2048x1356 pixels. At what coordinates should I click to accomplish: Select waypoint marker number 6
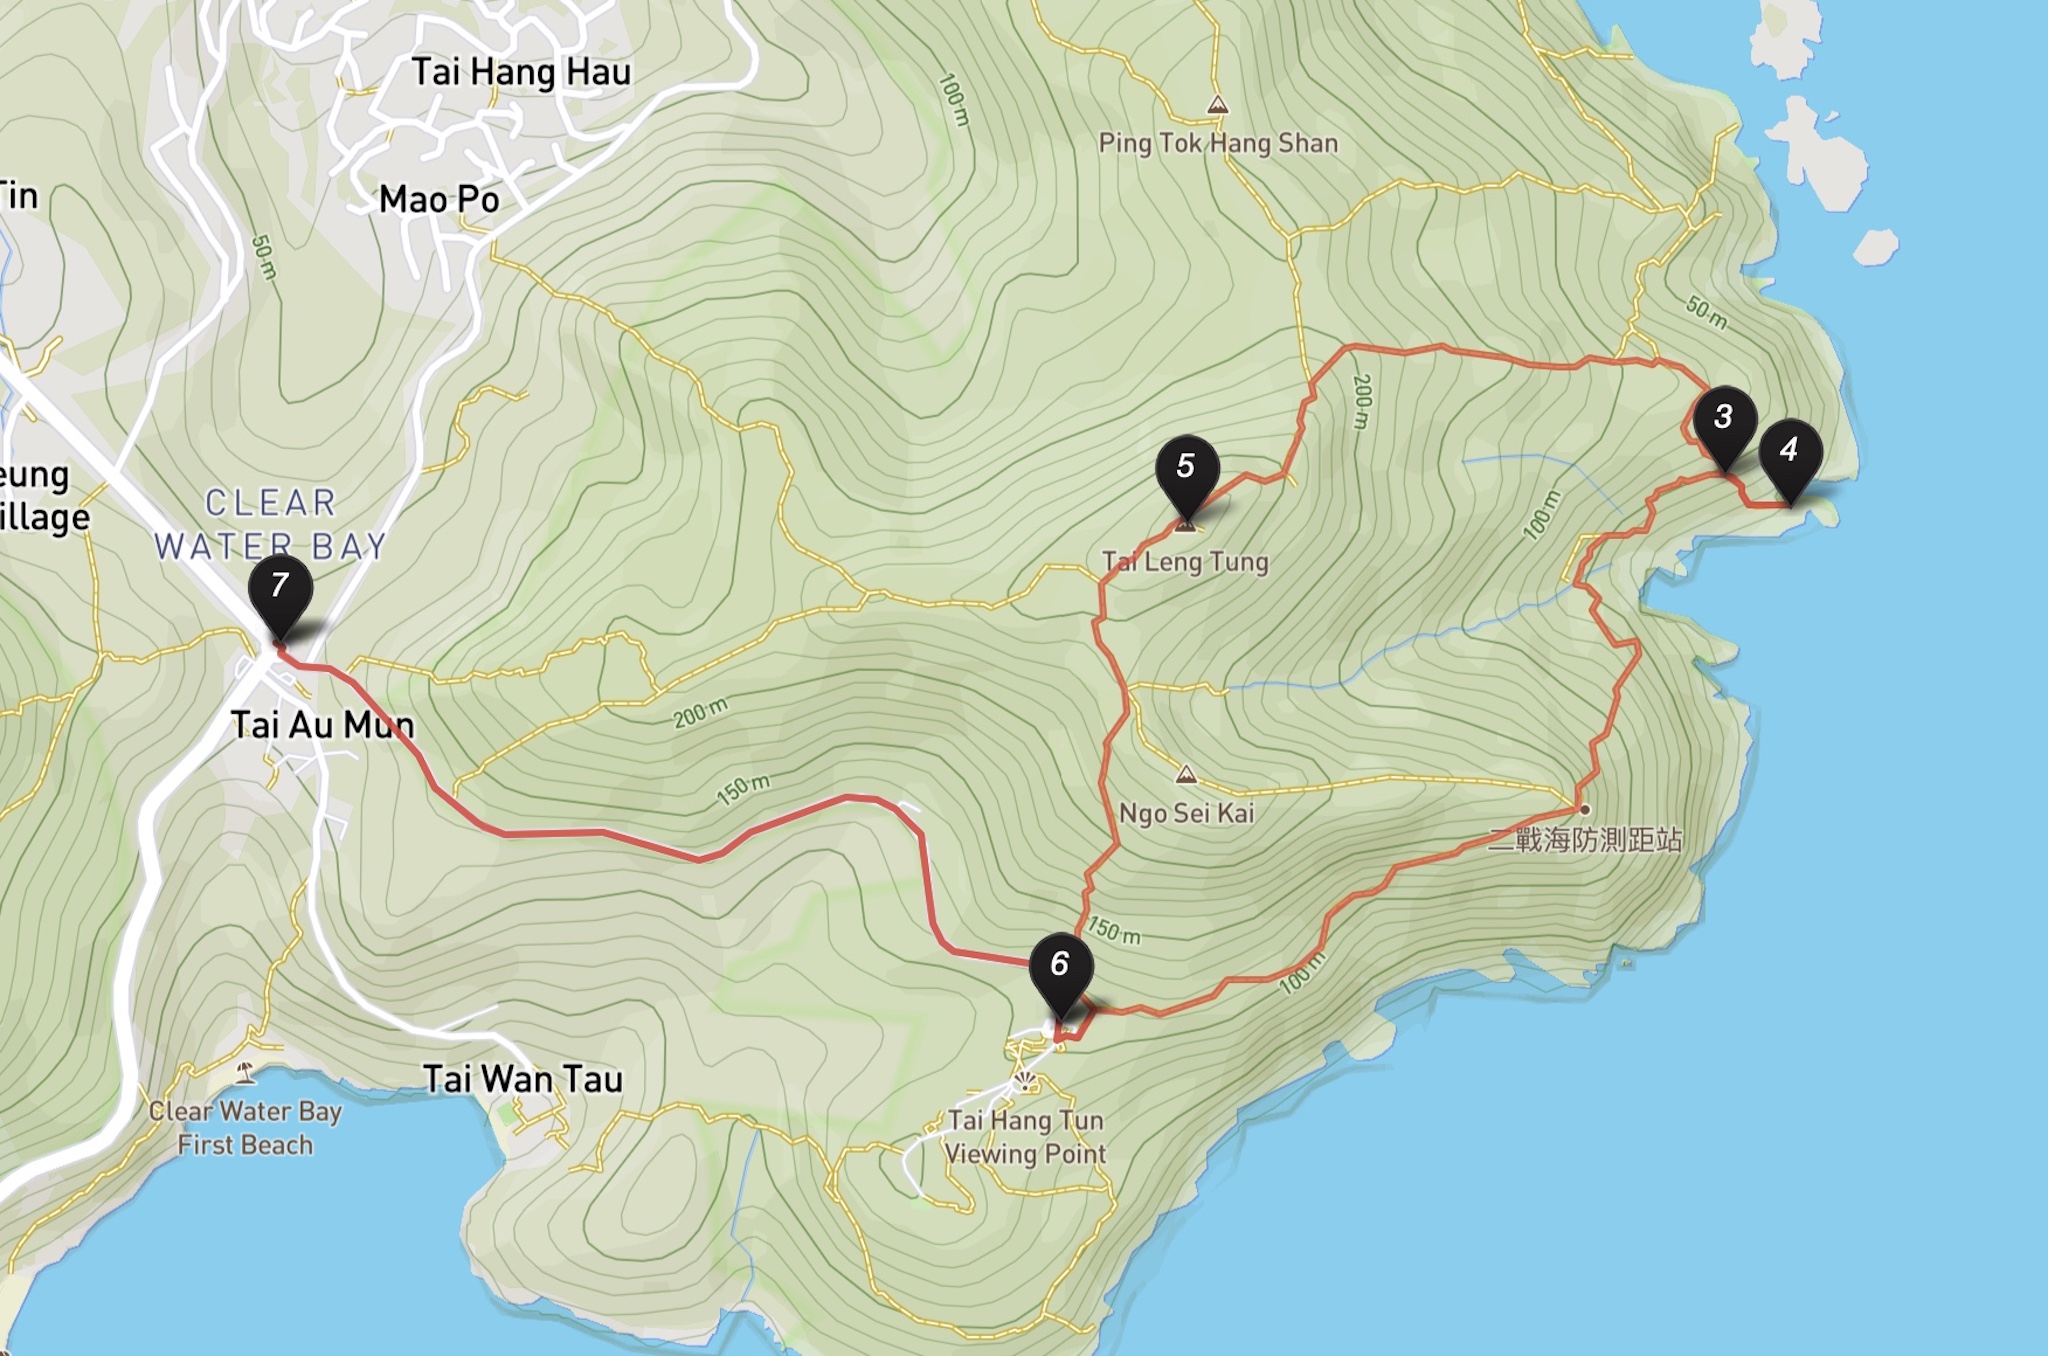point(1060,974)
